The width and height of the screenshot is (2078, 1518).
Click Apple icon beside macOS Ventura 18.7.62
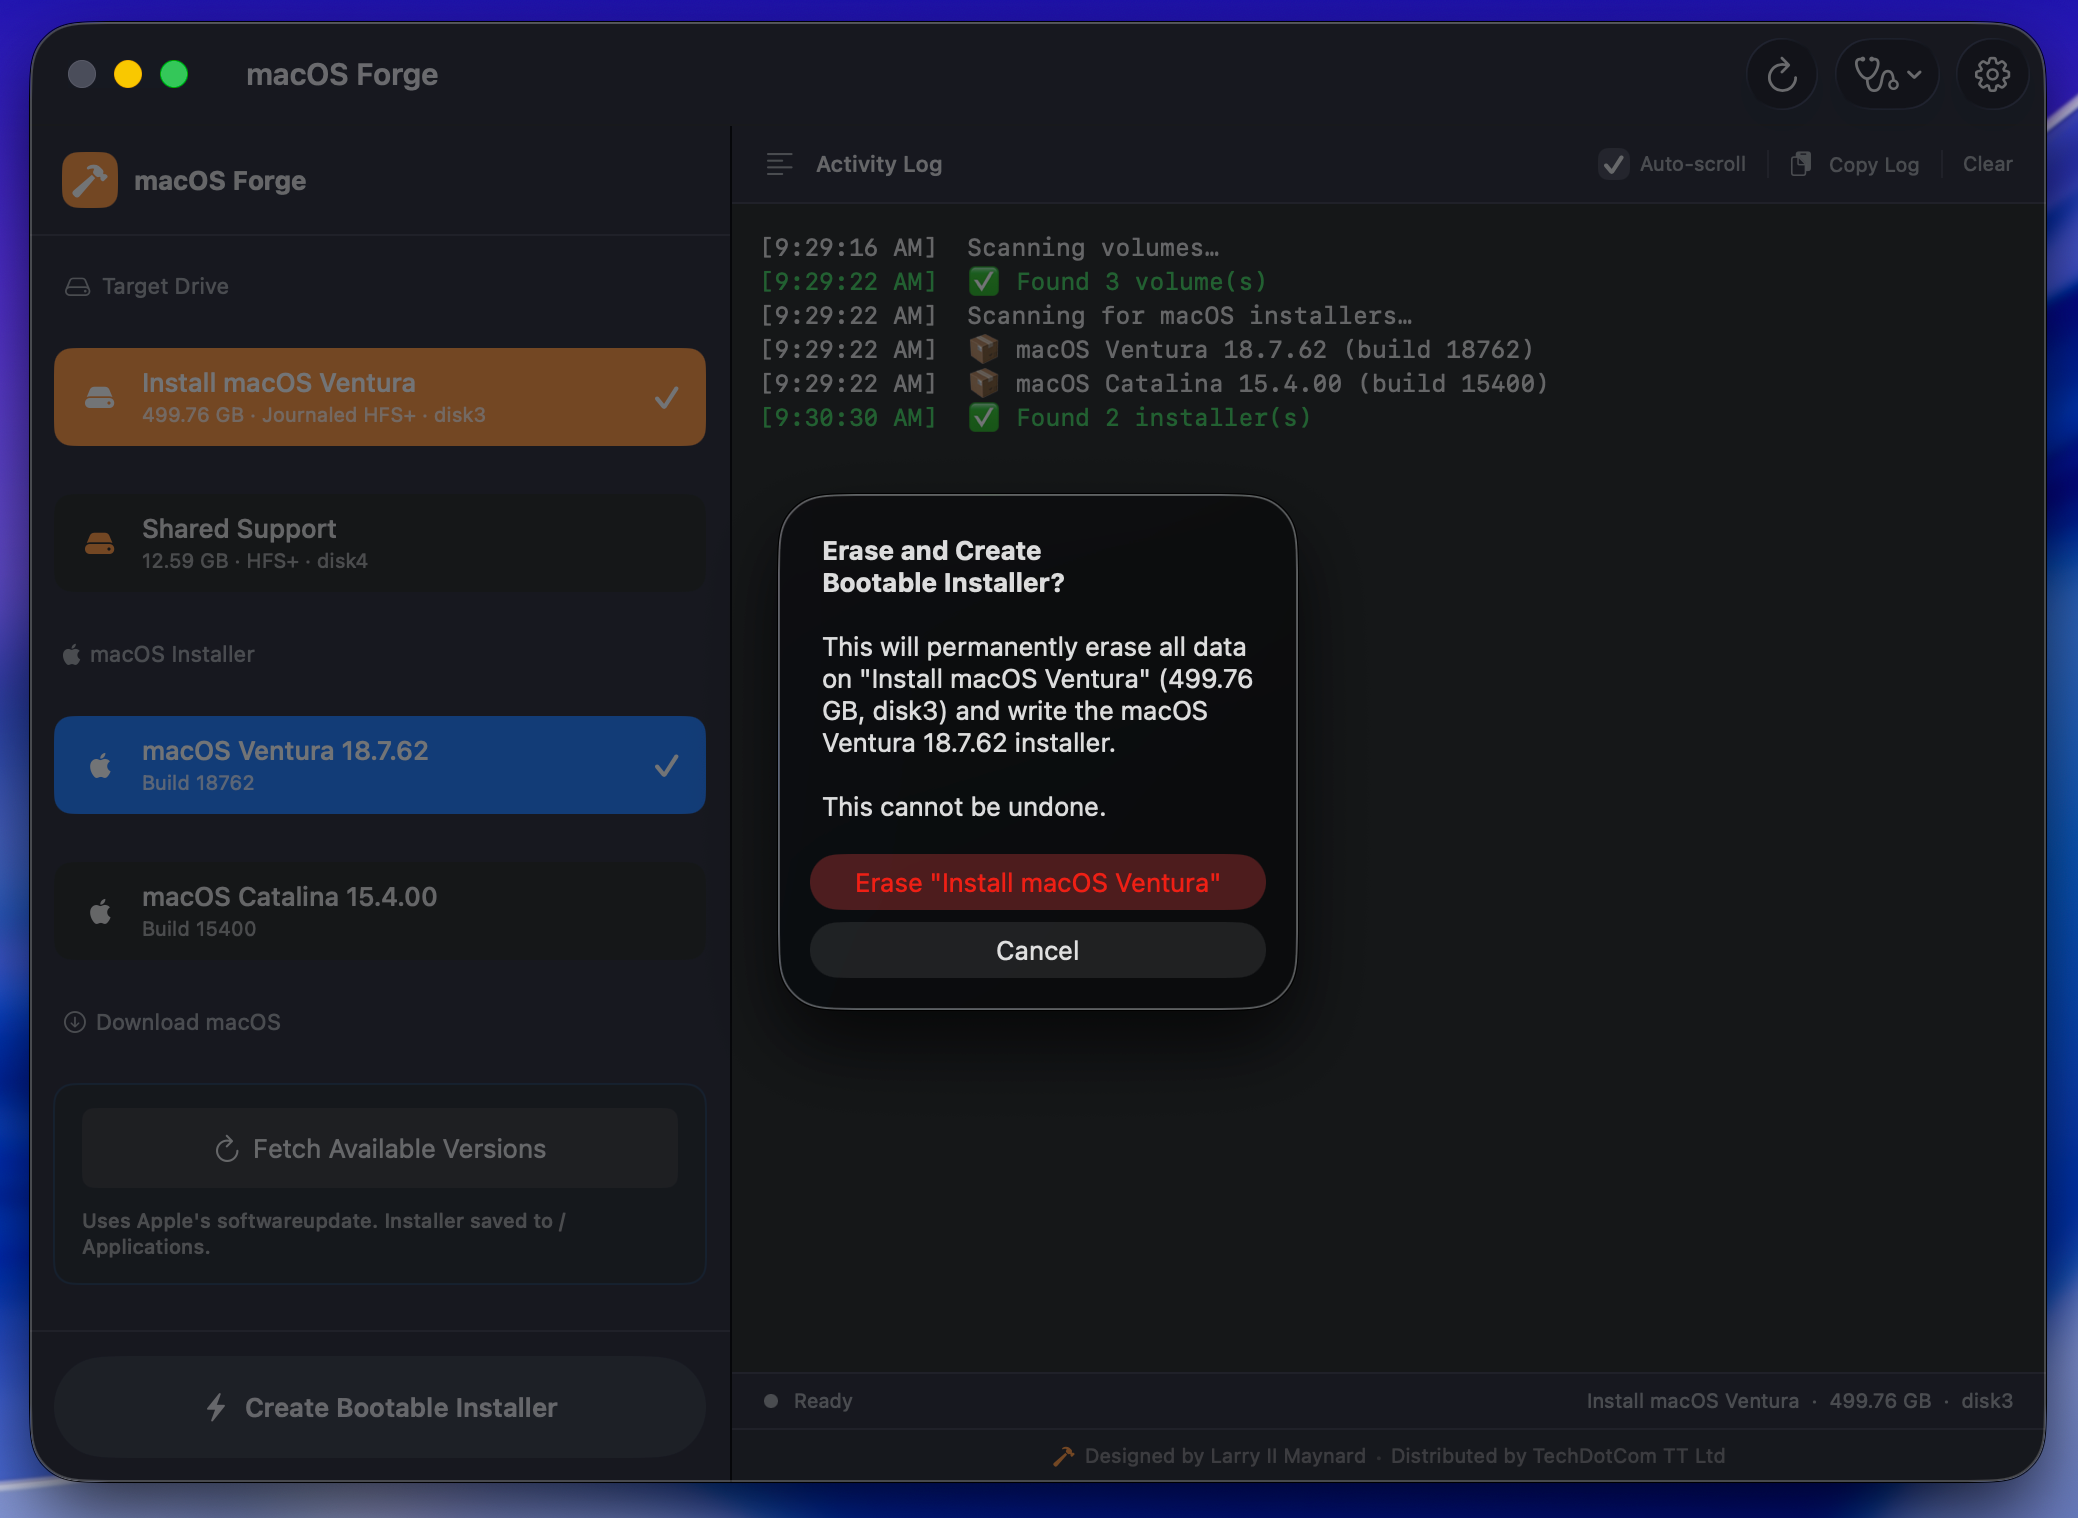point(100,766)
